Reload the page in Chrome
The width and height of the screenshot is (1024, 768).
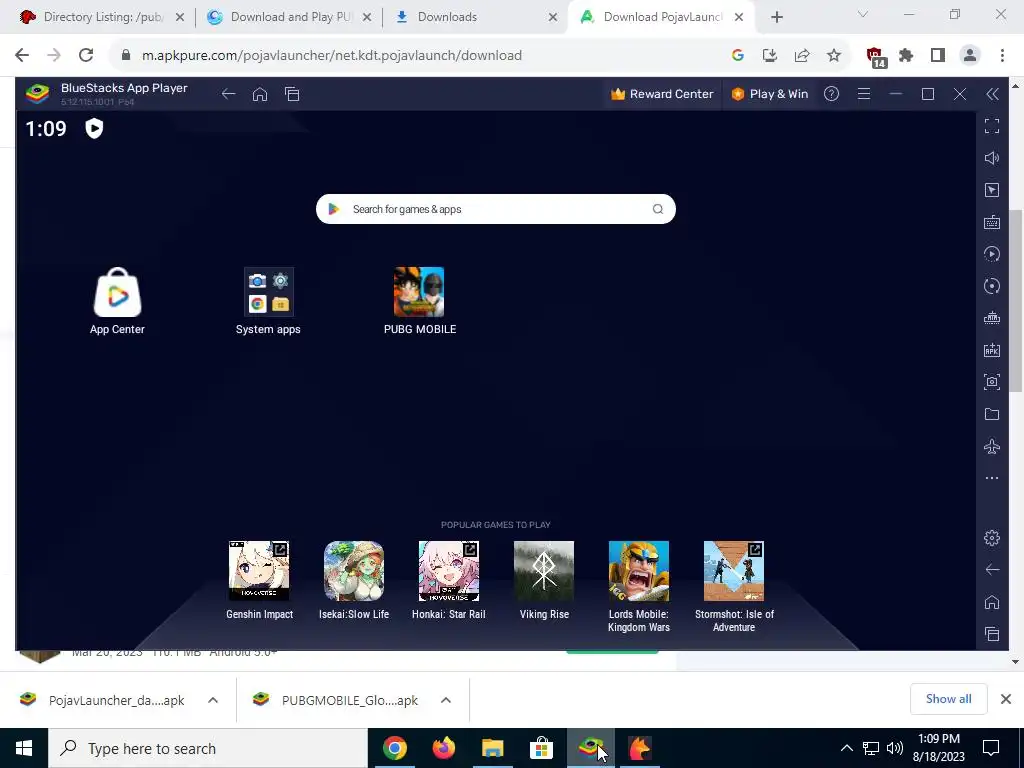tap(86, 55)
